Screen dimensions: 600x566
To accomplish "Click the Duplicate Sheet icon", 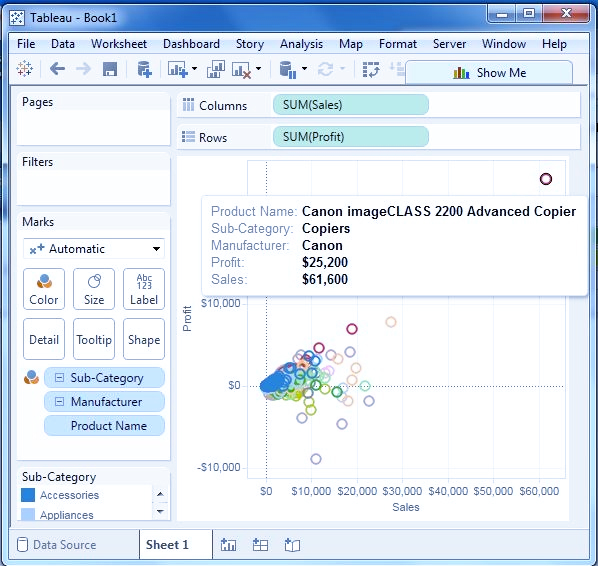I will point(216,69).
